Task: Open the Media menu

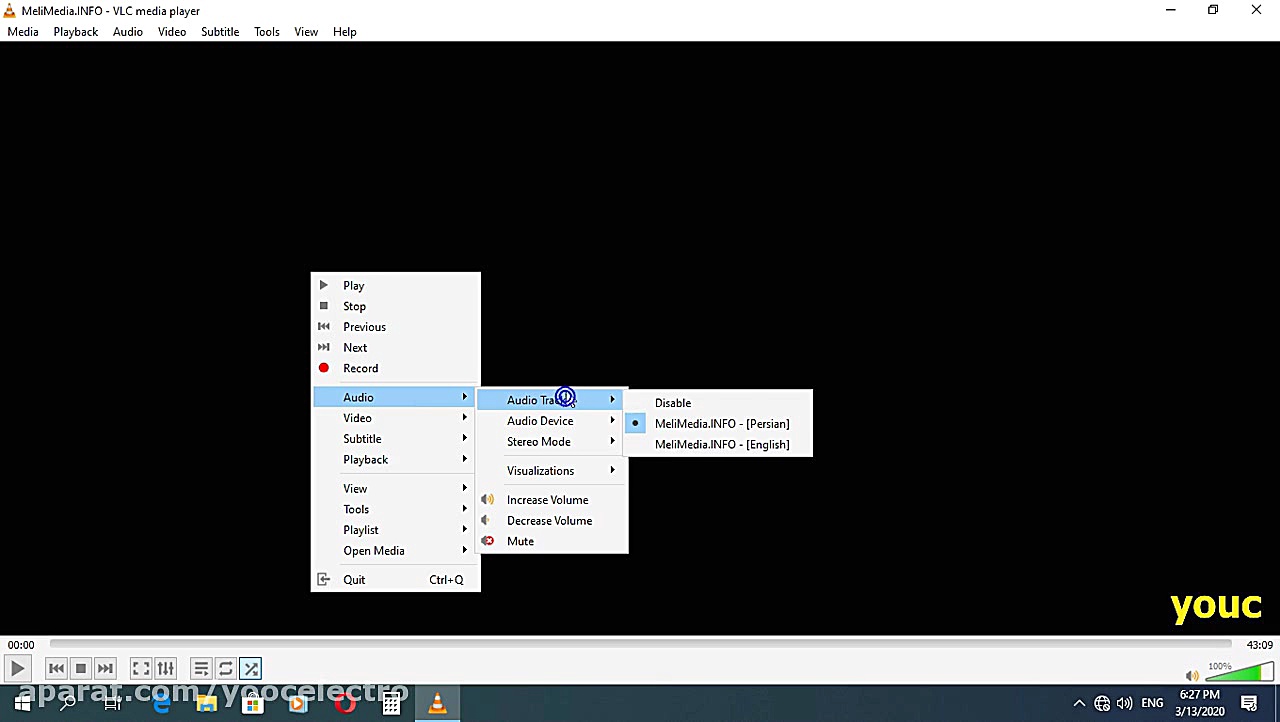Action: [x=23, y=32]
